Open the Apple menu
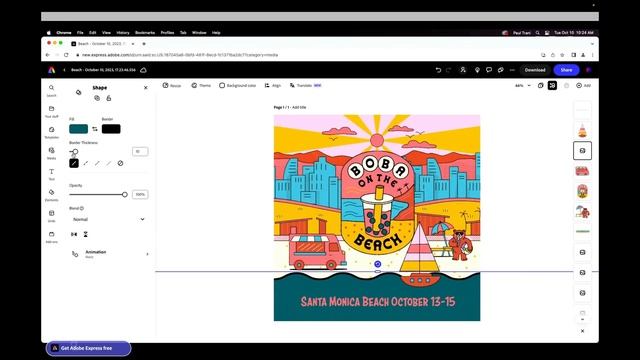This screenshot has height=360, width=640. coord(49,33)
